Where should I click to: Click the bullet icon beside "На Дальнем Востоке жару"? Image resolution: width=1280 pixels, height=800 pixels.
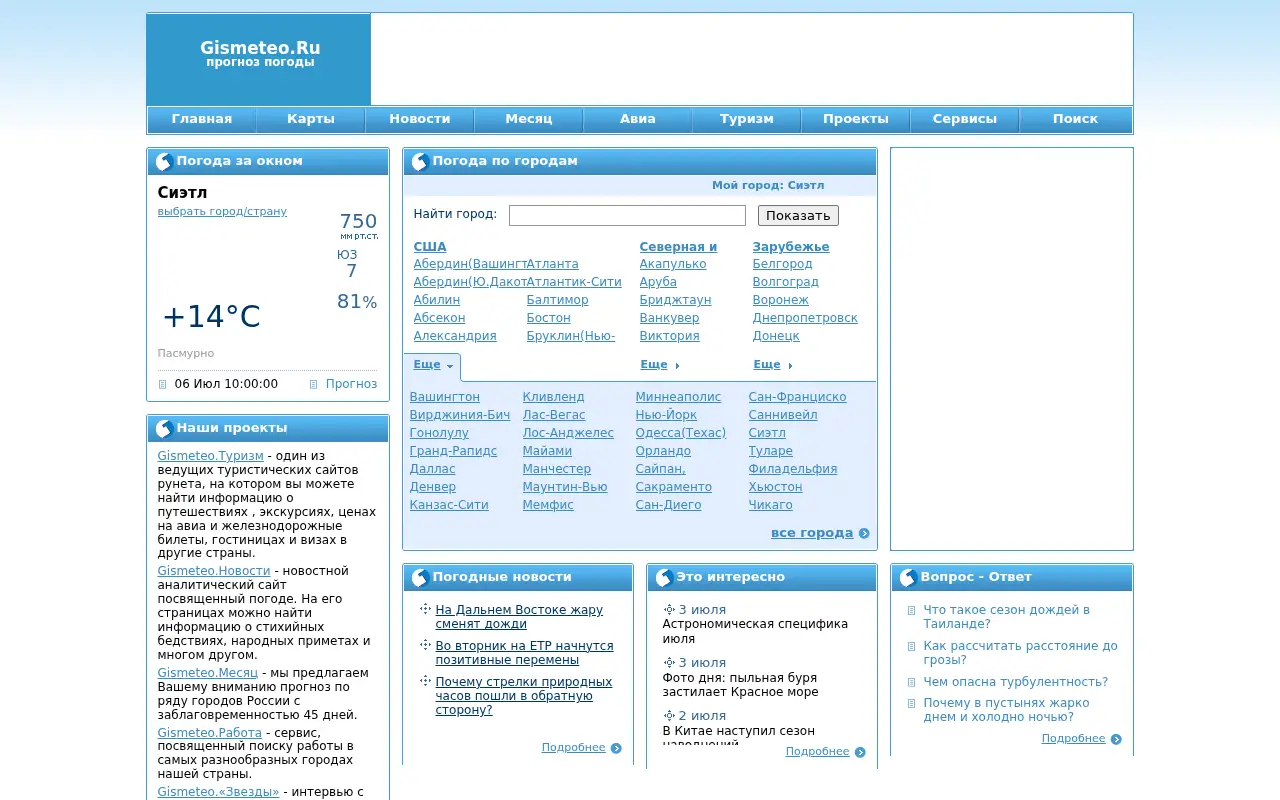tap(425, 609)
